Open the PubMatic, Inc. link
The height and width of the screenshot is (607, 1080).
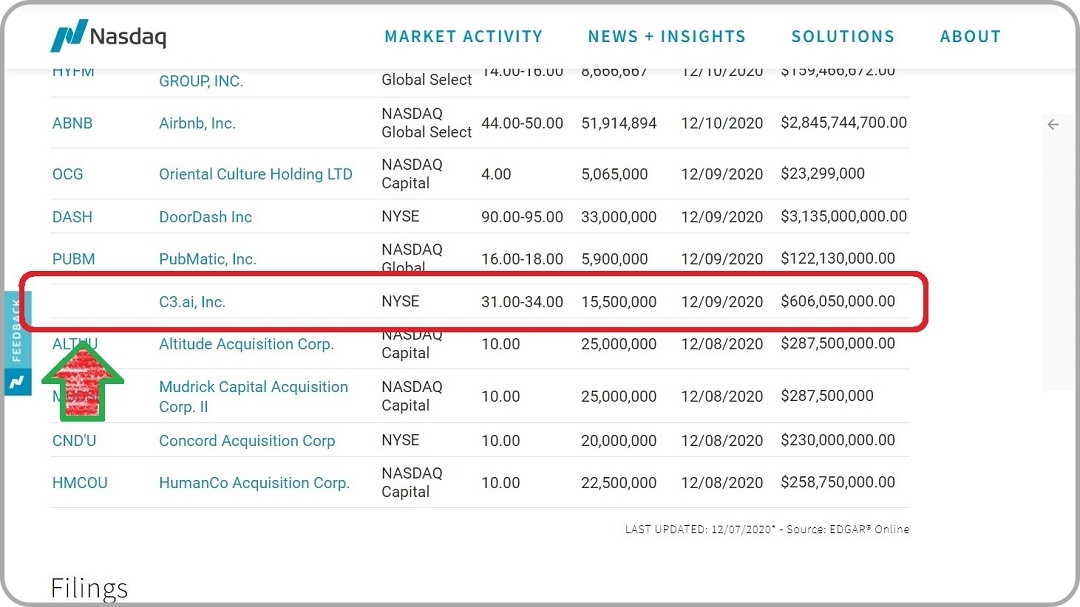click(x=207, y=259)
